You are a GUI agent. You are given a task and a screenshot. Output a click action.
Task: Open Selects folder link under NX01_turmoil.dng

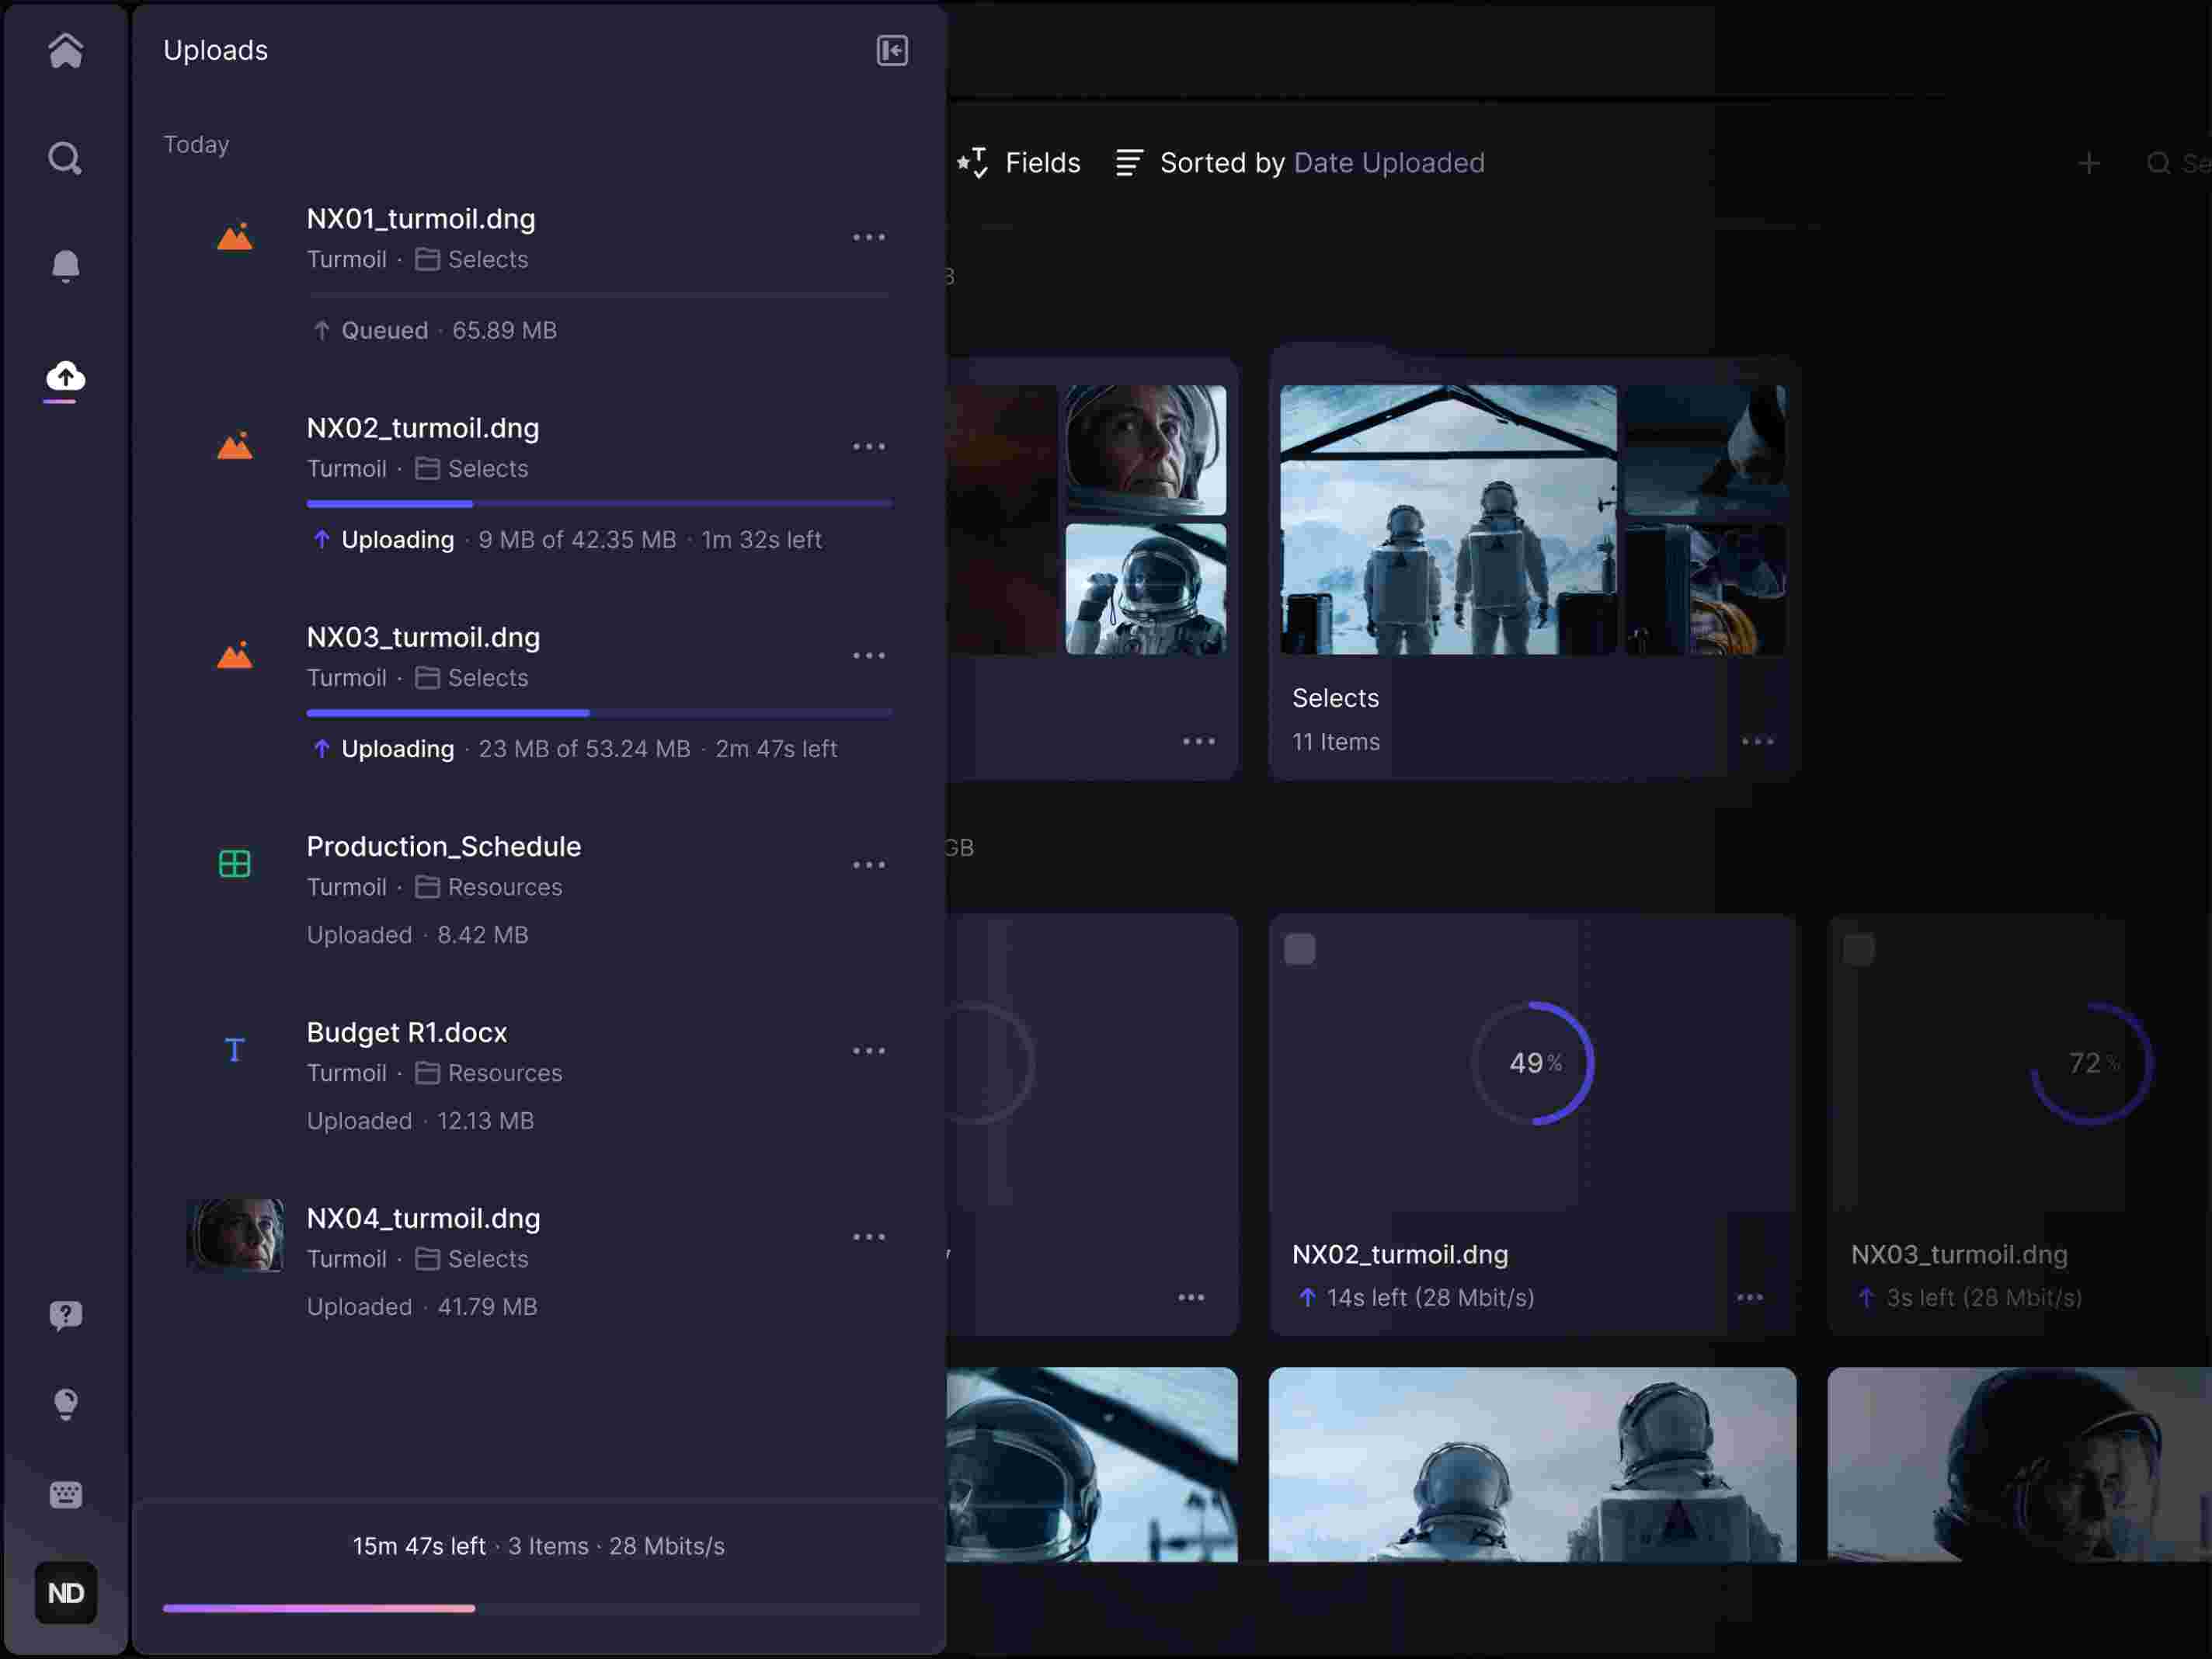pos(471,259)
